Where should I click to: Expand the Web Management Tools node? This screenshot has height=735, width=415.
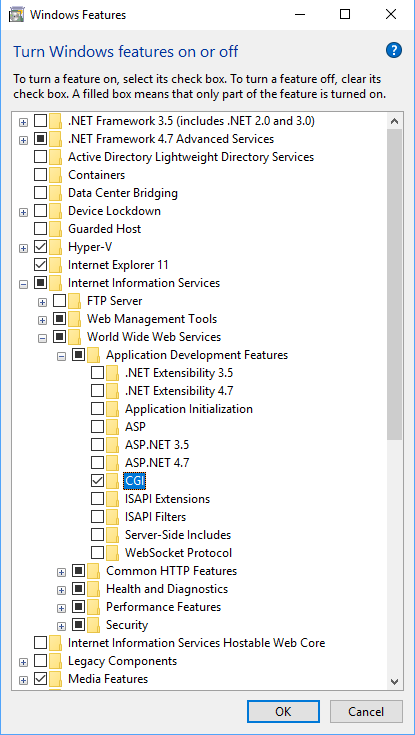[42, 320]
